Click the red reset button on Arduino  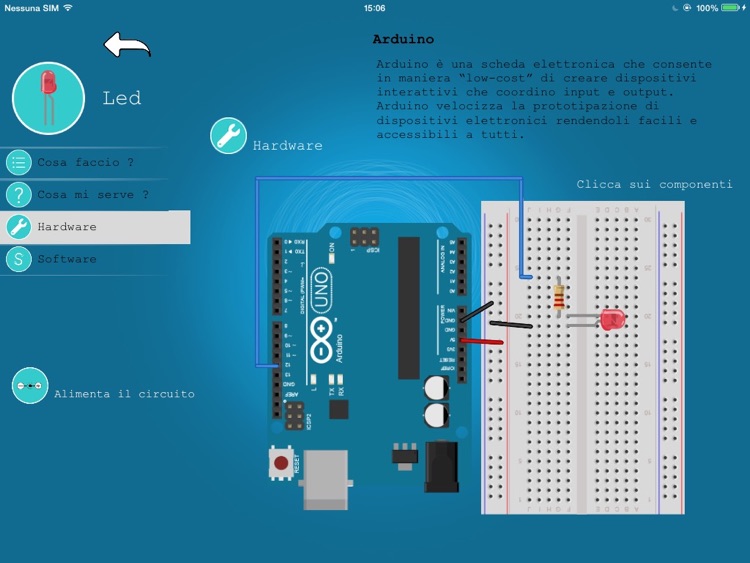pos(281,463)
